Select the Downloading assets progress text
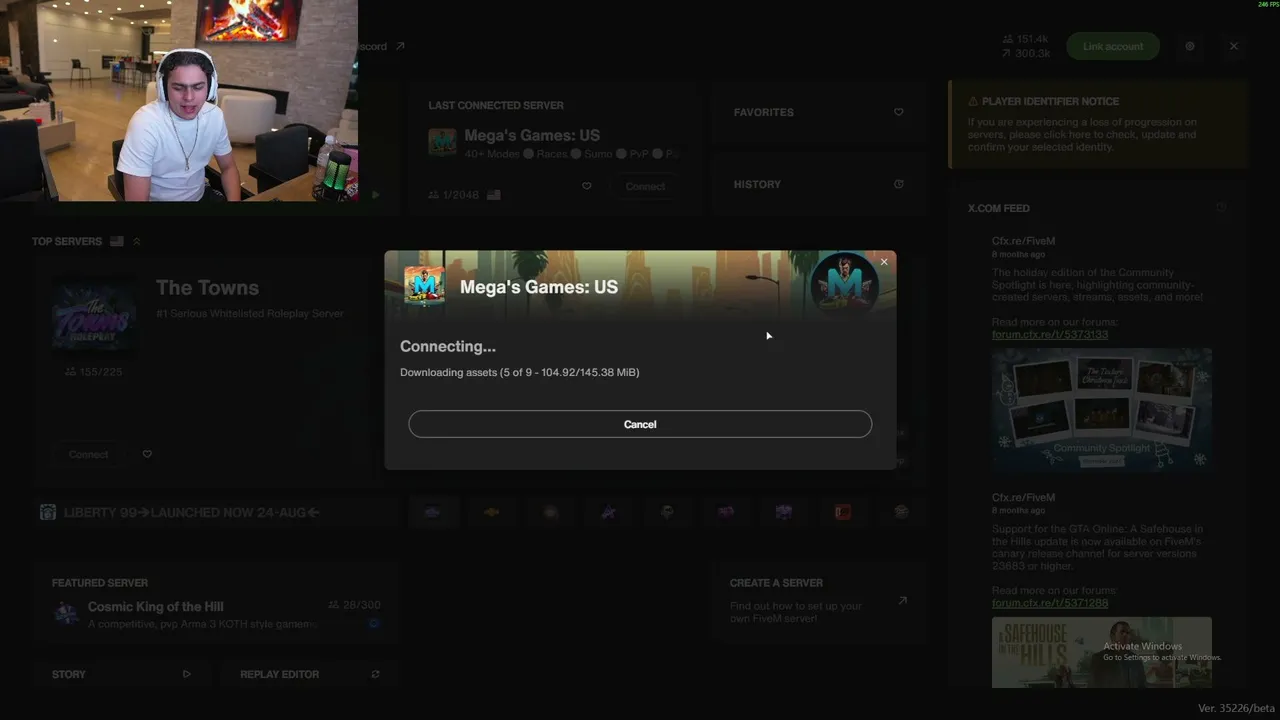The height and width of the screenshot is (720, 1280). click(520, 372)
